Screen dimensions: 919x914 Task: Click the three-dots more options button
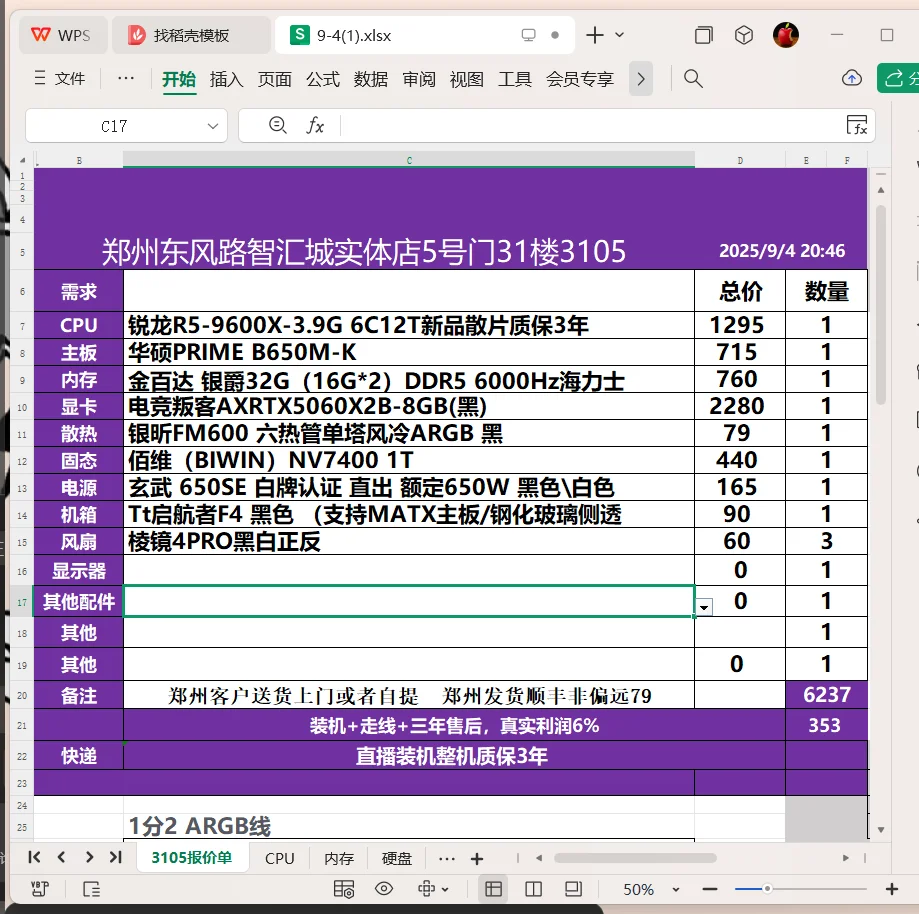pyautogui.click(x=125, y=78)
